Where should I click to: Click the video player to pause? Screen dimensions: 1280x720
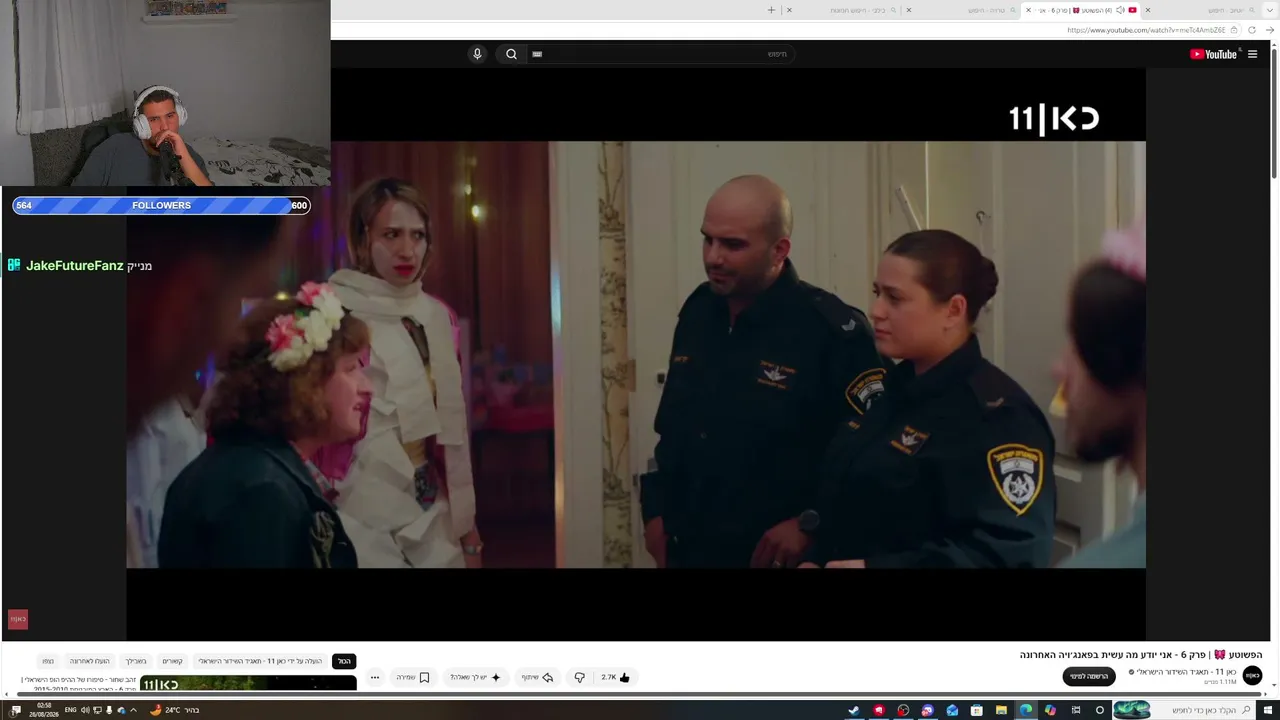(636, 354)
